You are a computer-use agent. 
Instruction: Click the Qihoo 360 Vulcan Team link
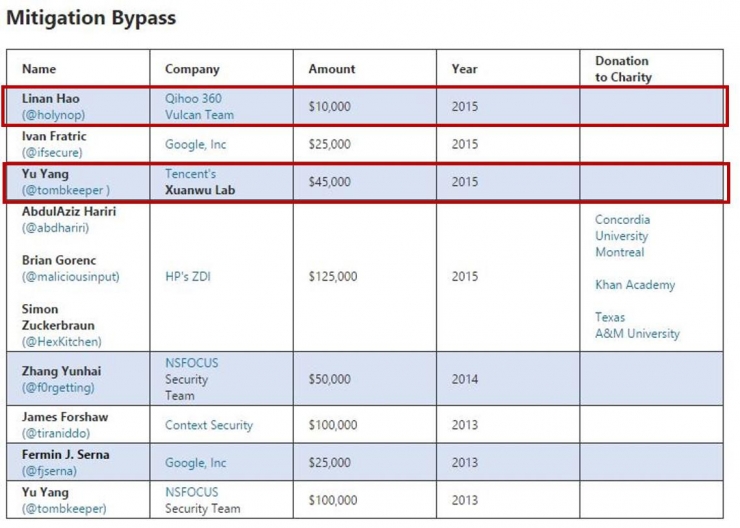(x=199, y=107)
